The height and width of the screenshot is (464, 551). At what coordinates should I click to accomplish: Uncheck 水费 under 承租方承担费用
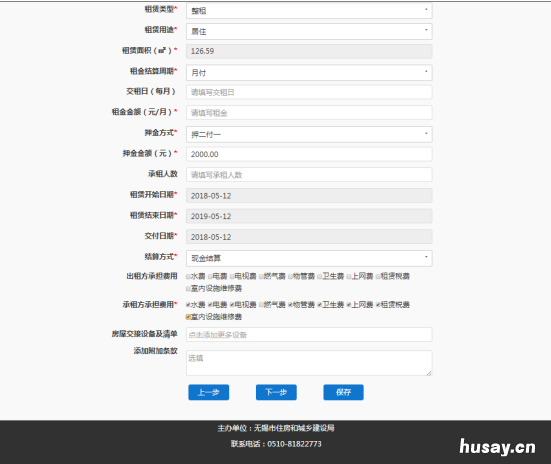pos(188,305)
